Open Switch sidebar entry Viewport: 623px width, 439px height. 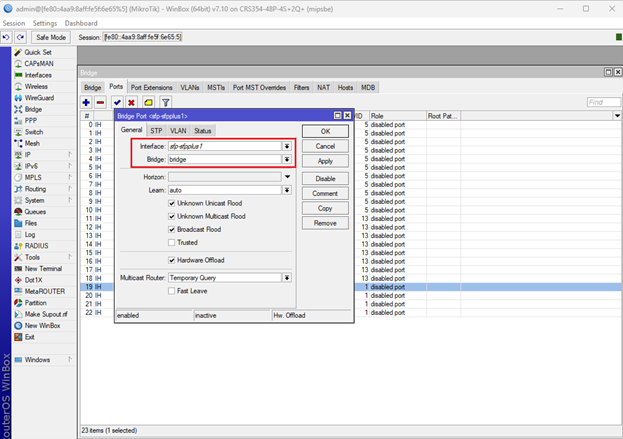[x=34, y=132]
